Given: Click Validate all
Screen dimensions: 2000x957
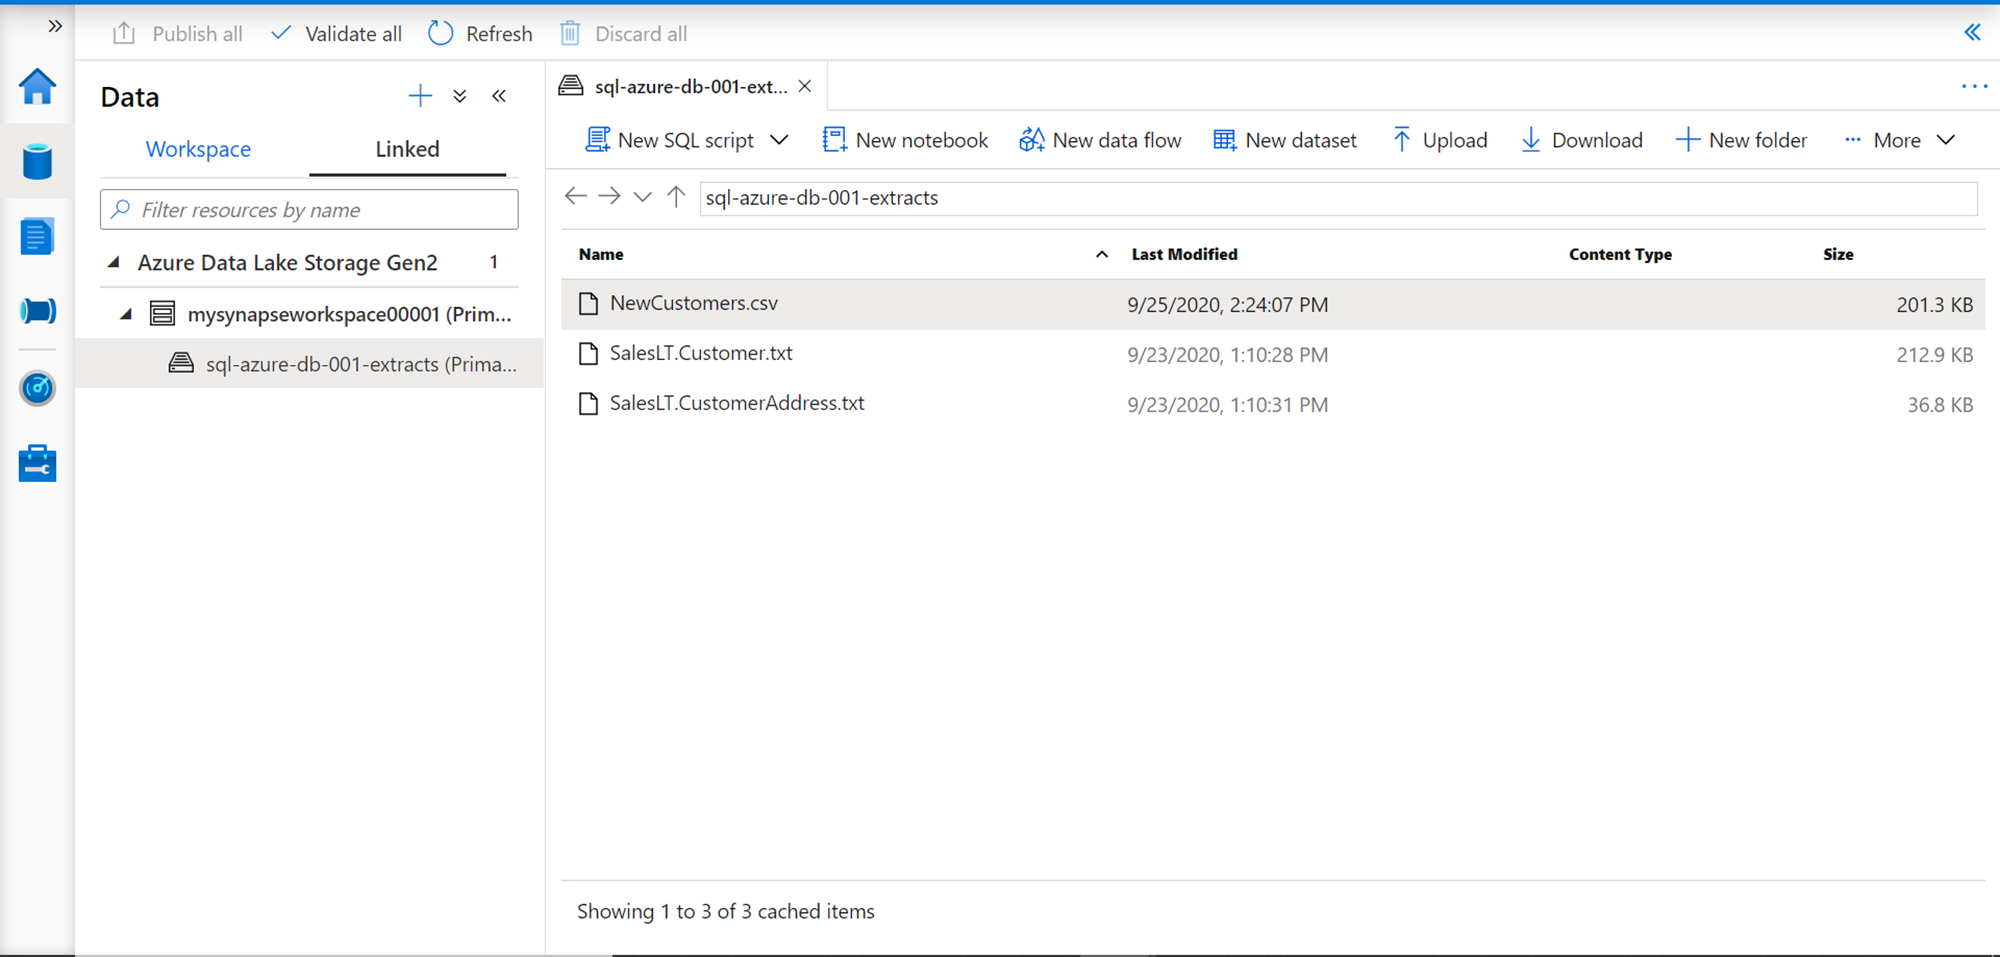Looking at the screenshot, I should [x=337, y=34].
